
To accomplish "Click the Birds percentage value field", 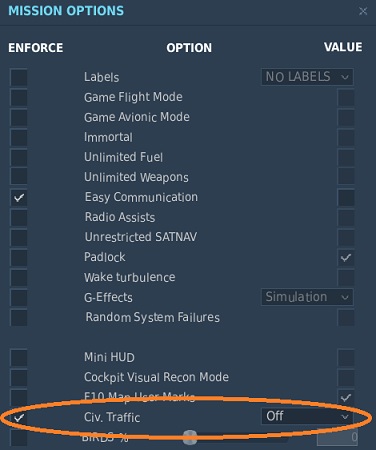I will (338, 437).
